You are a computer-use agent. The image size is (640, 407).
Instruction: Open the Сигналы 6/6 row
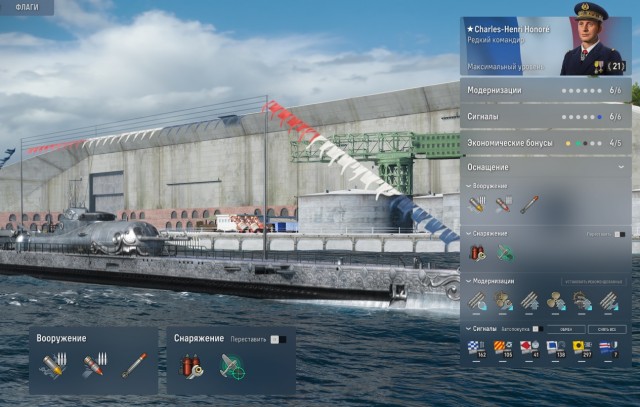click(546, 117)
